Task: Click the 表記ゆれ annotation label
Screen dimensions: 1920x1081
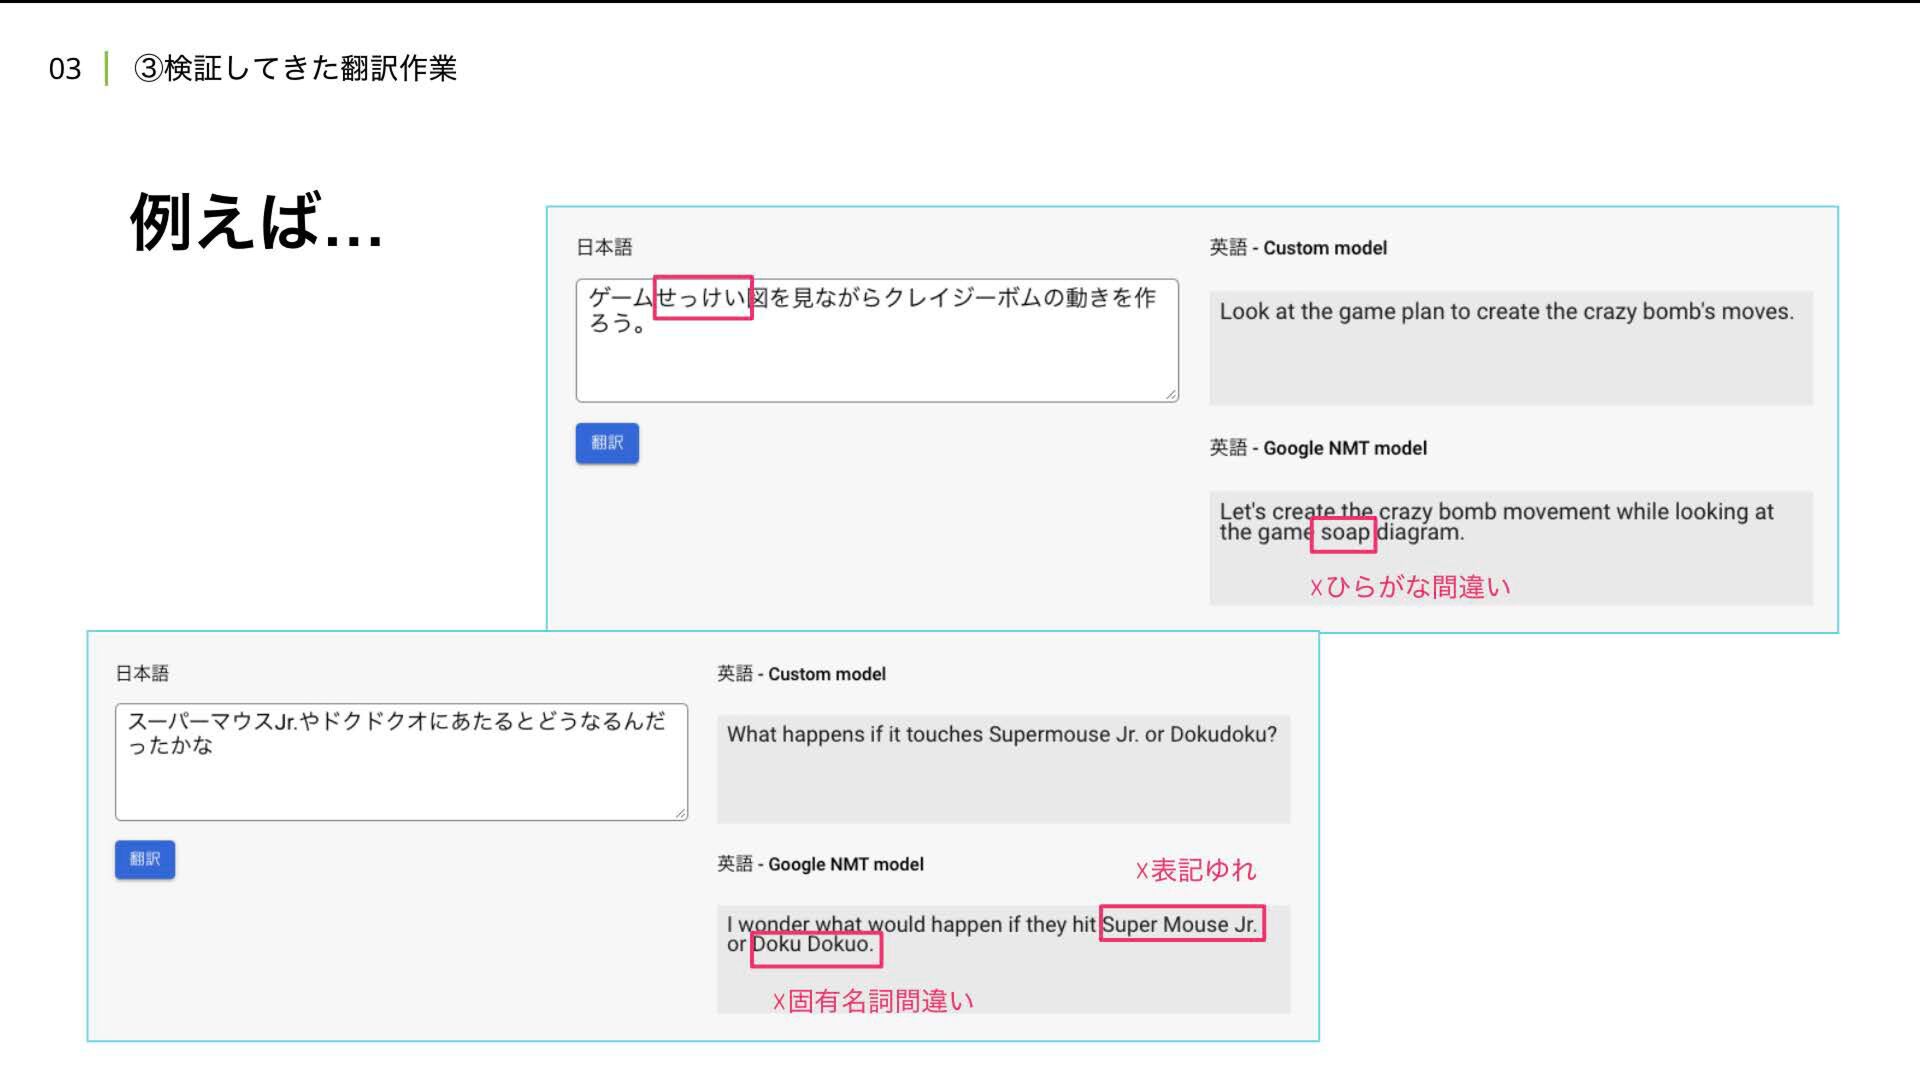Action: tap(1196, 870)
